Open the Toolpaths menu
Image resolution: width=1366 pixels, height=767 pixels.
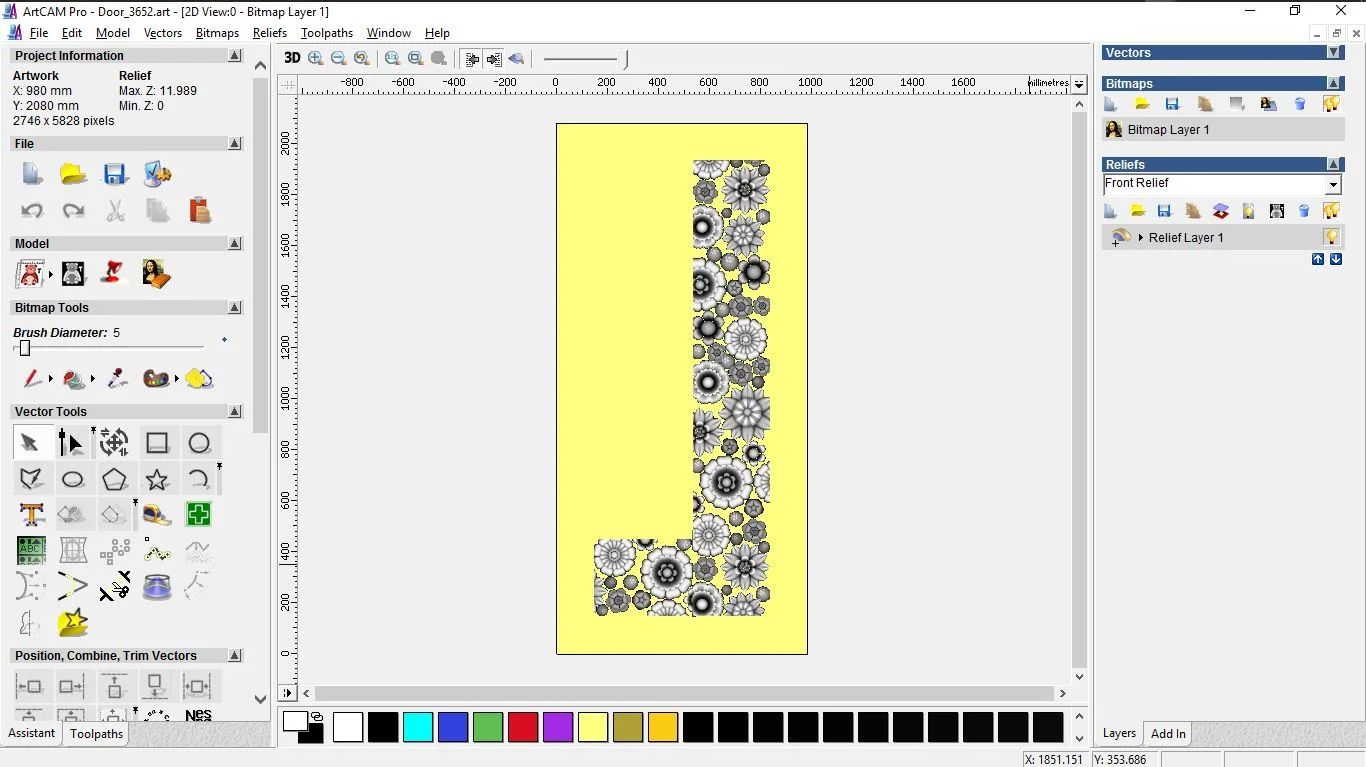tap(327, 33)
